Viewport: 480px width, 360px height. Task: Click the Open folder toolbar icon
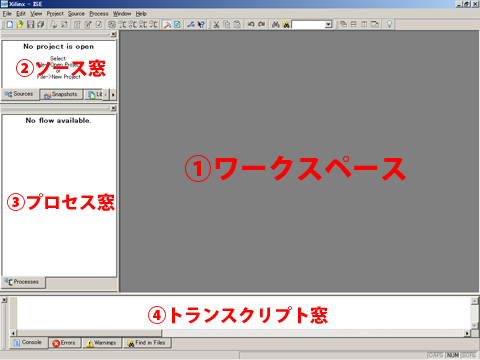(x=20, y=24)
